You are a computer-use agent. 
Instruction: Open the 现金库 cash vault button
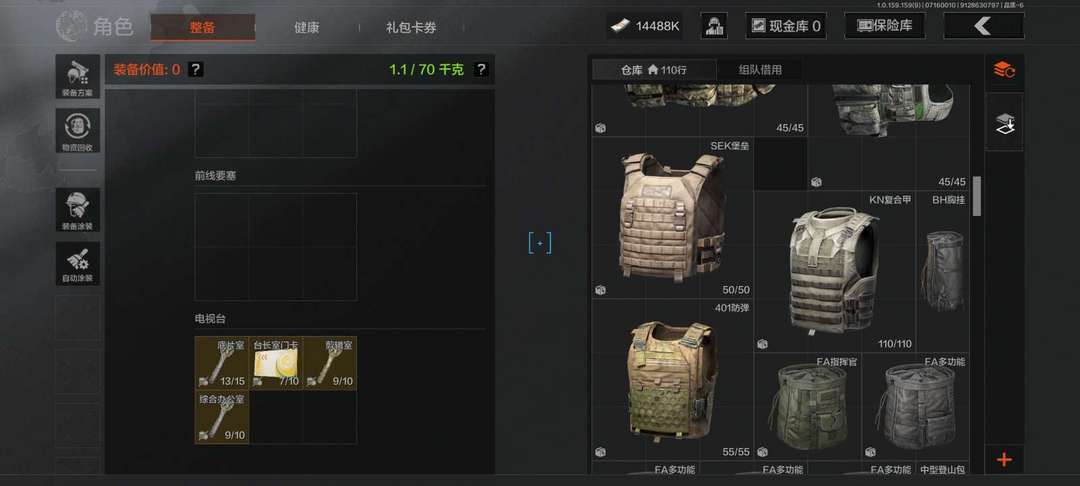tap(786, 26)
